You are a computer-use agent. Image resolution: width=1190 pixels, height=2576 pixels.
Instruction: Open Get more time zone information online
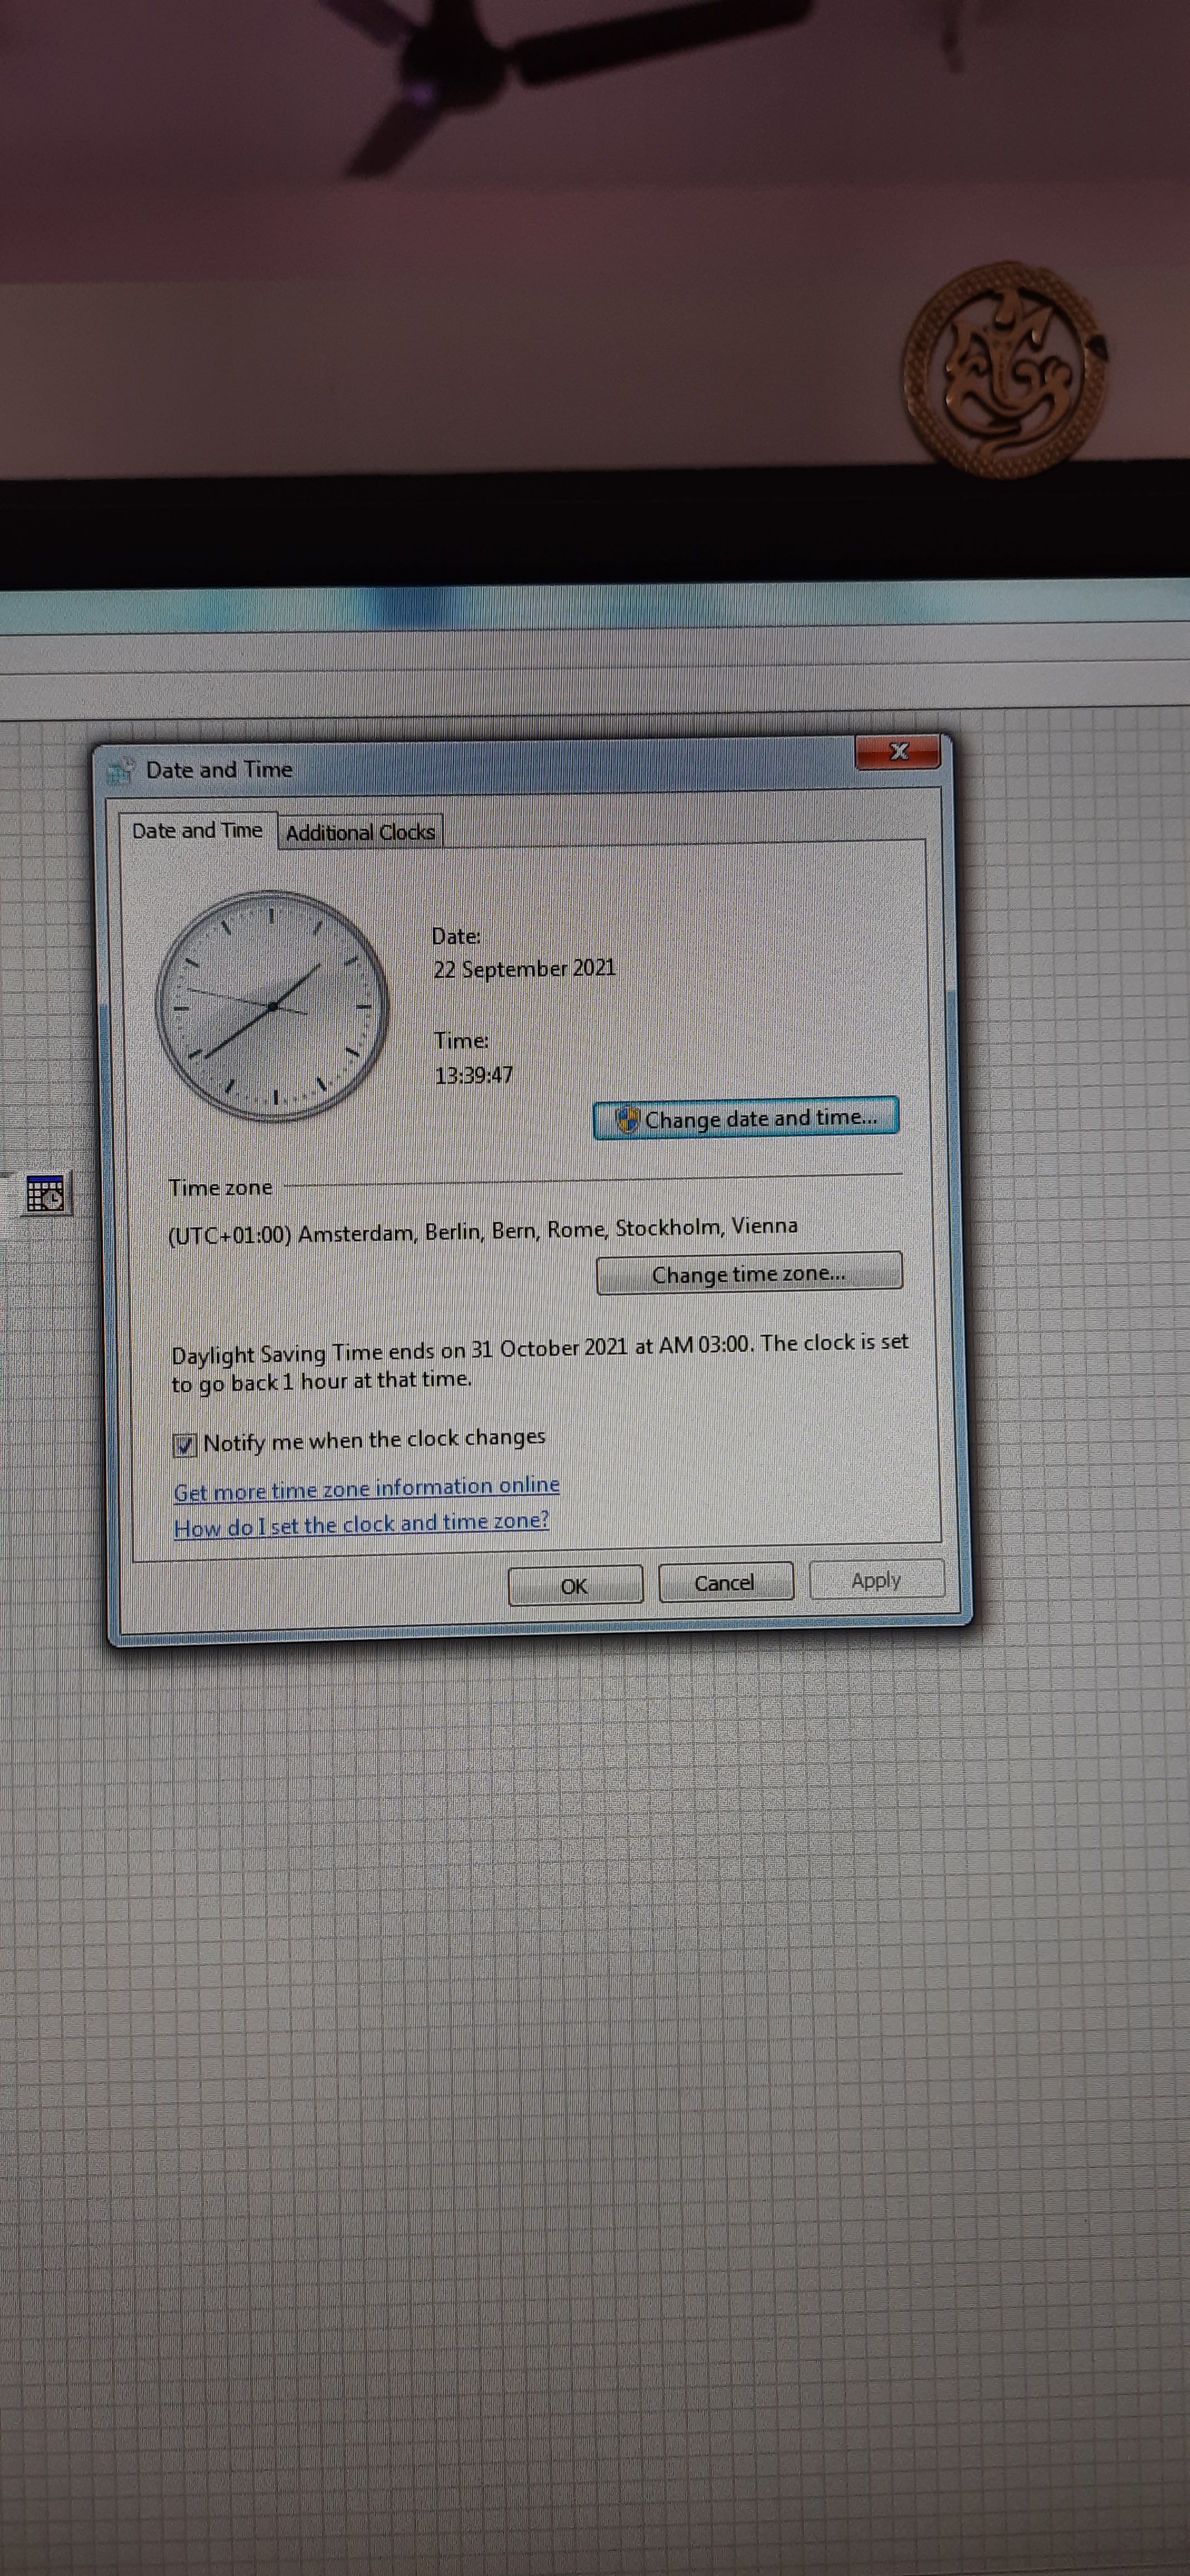click(x=366, y=1487)
